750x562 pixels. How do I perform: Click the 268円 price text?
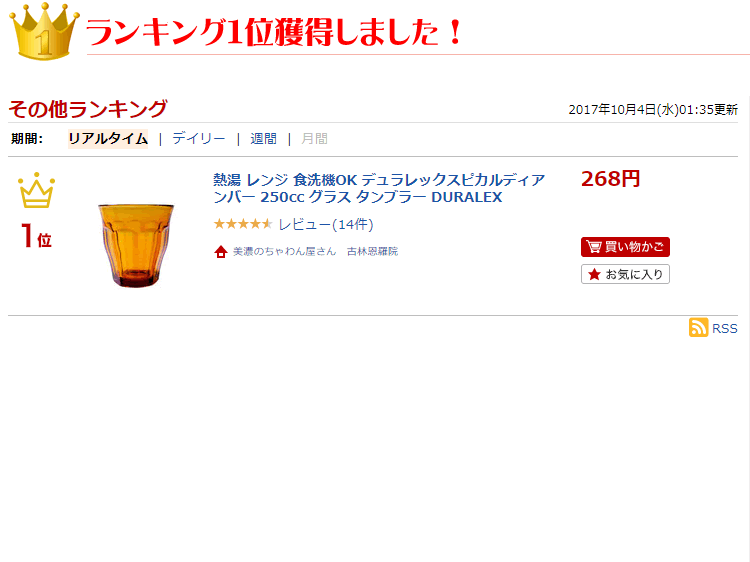pos(610,179)
